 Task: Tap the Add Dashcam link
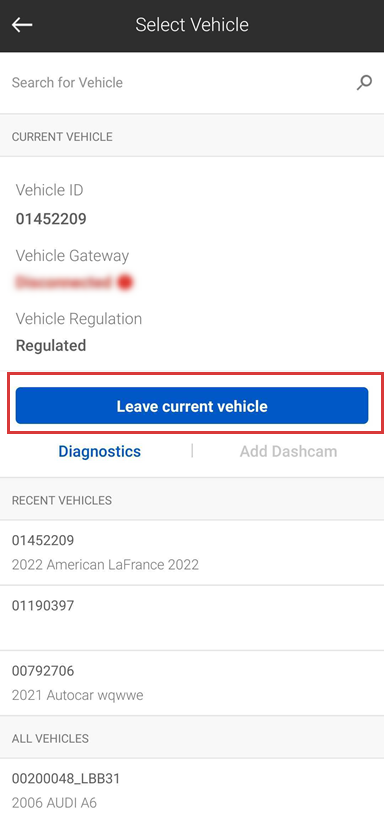pyautogui.click(x=288, y=451)
